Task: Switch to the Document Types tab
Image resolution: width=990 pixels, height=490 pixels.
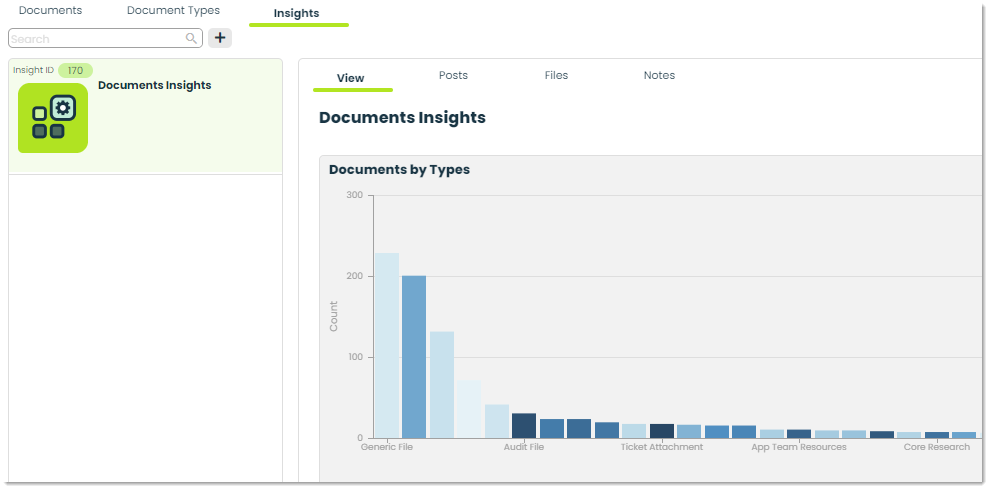Action: tap(174, 11)
